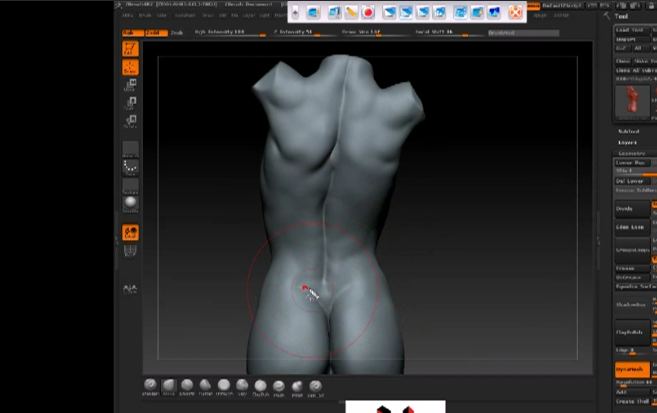The width and height of the screenshot is (657, 413).
Task: Open the Draw menu
Action: pyautogui.click(x=208, y=15)
